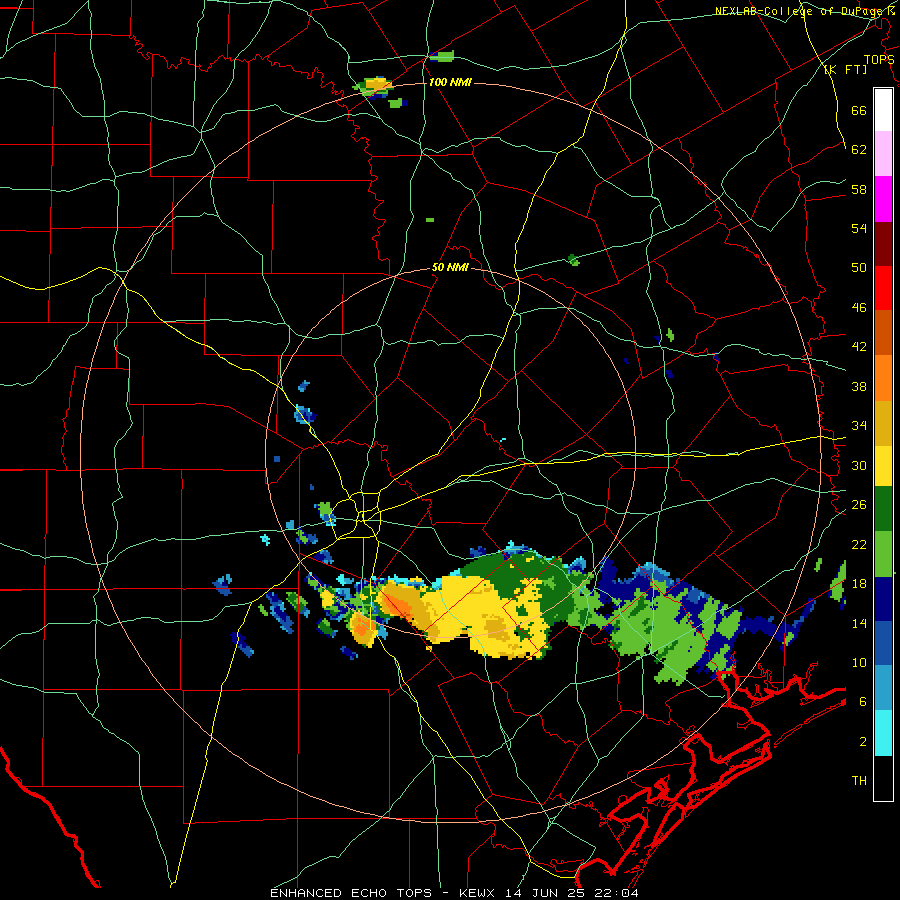This screenshot has width=900, height=900.
Task: Click the 46 legend value
Action: (859, 308)
